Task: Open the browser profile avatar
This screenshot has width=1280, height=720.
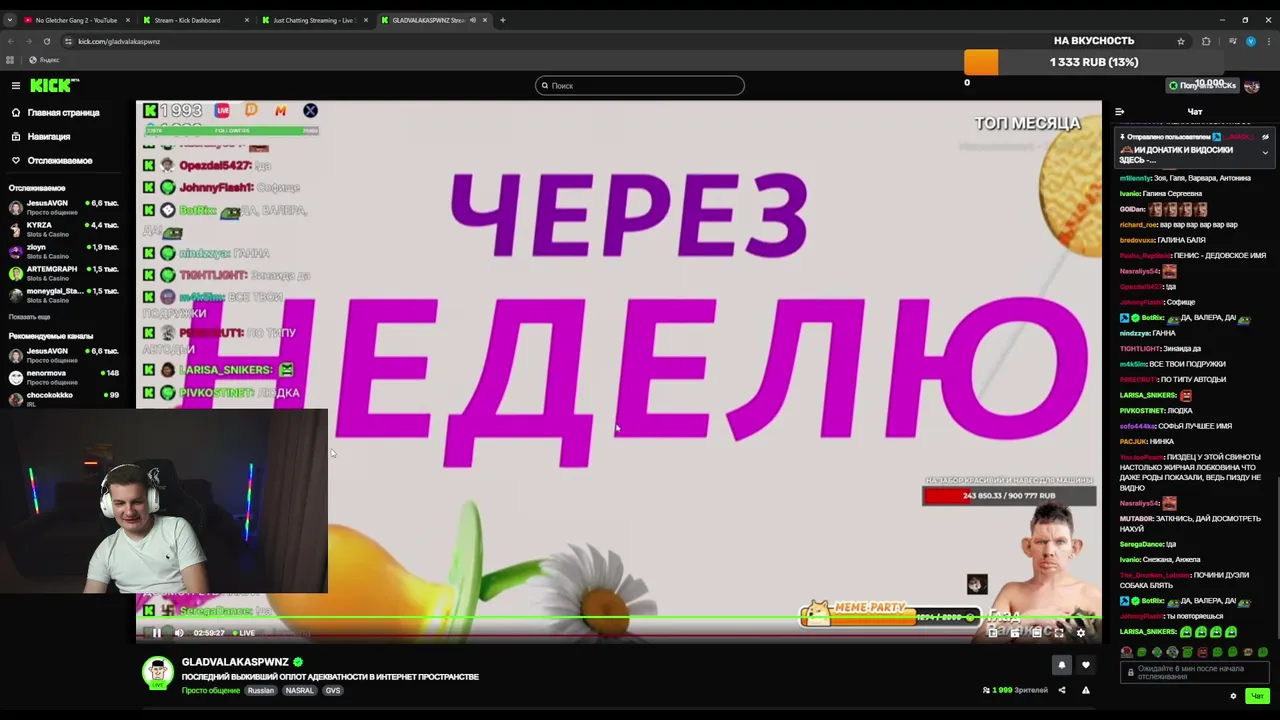Action: [1251, 41]
